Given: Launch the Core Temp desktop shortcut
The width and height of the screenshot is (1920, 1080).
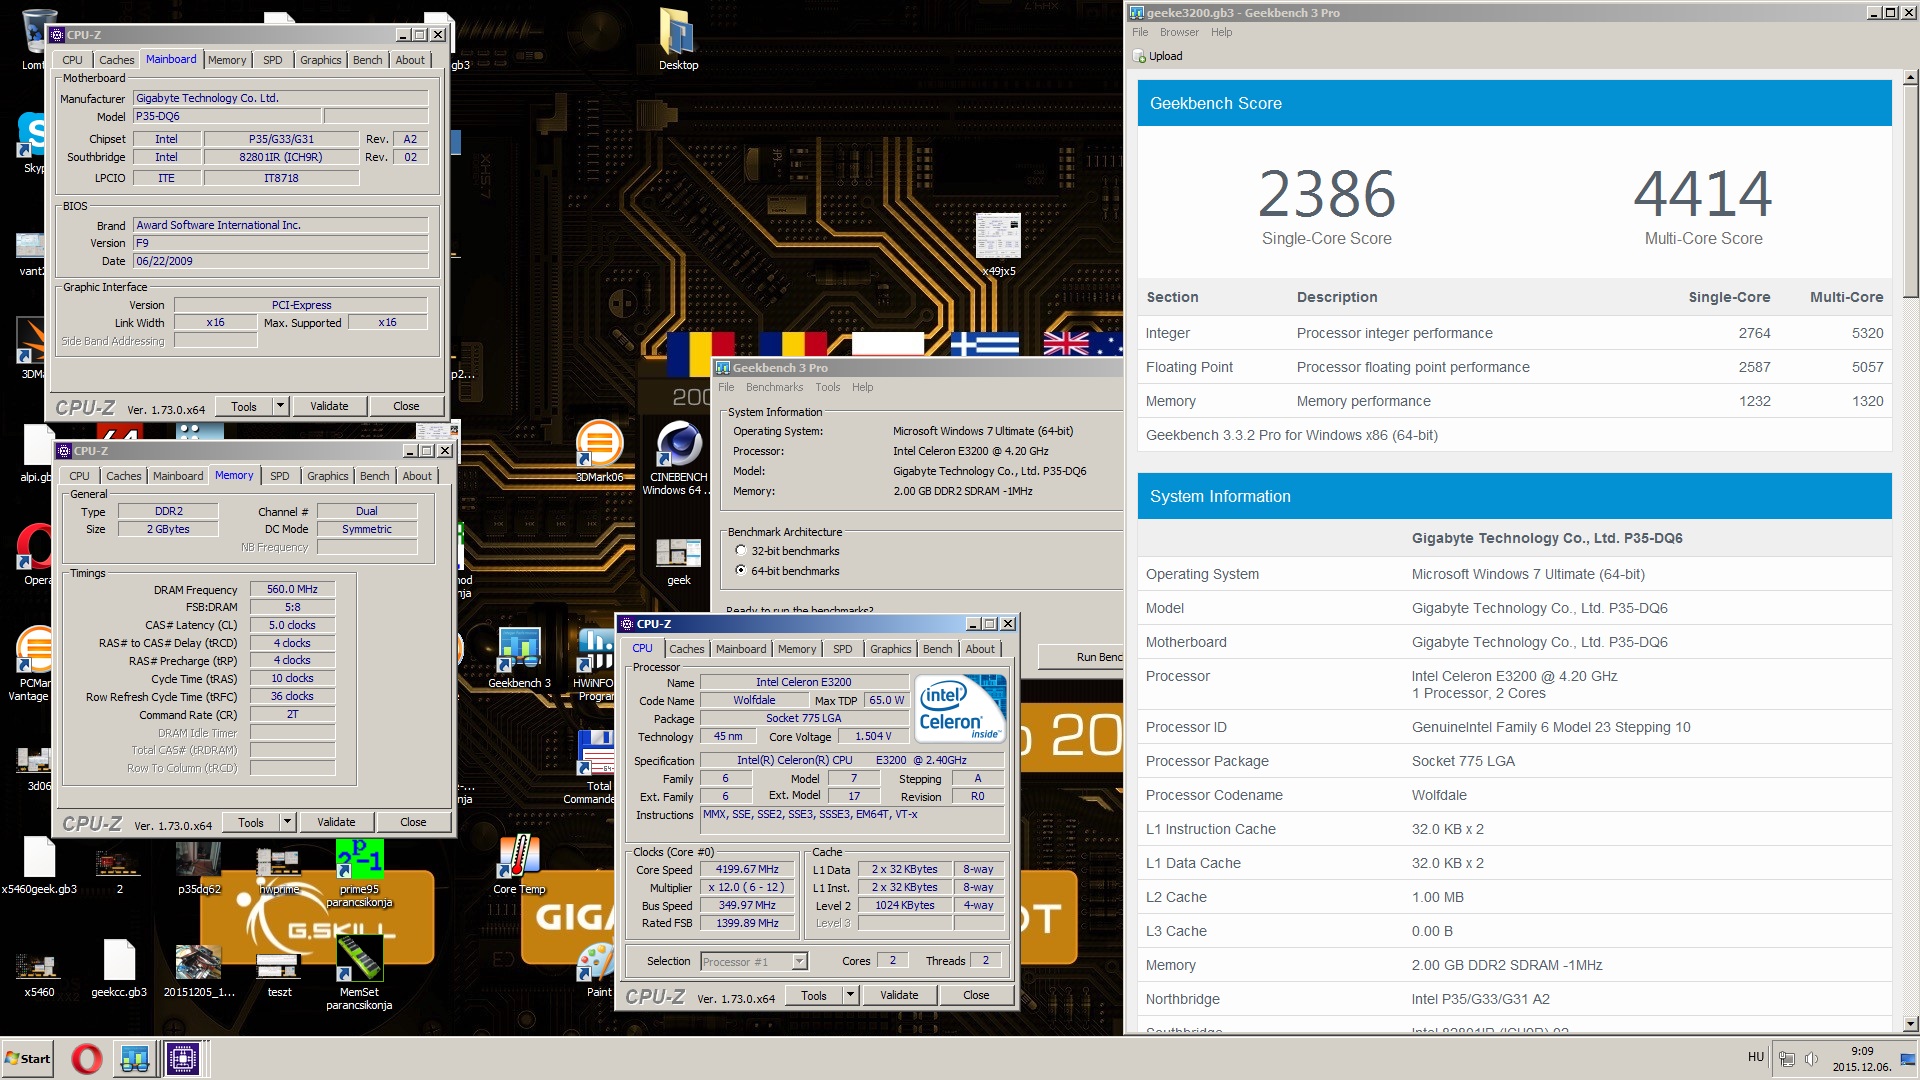Looking at the screenshot, I should coord(519,866).
